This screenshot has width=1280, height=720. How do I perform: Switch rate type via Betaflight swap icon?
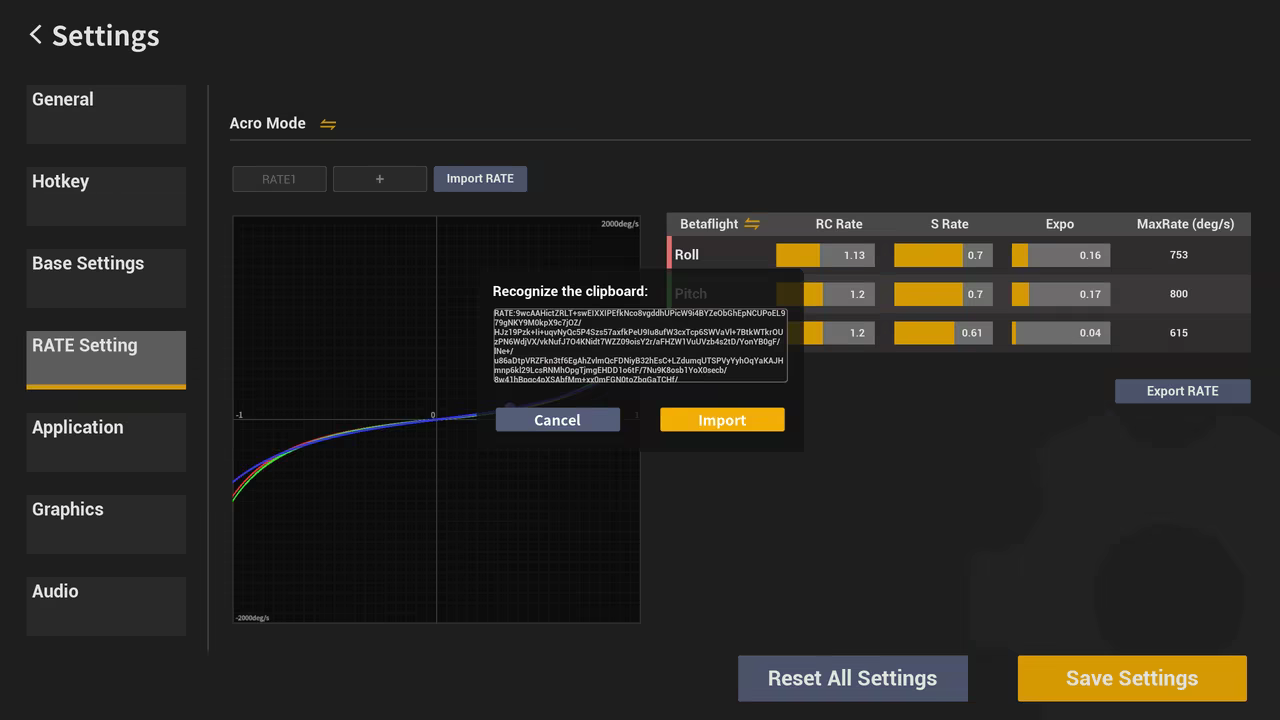[x=752, y=224]
